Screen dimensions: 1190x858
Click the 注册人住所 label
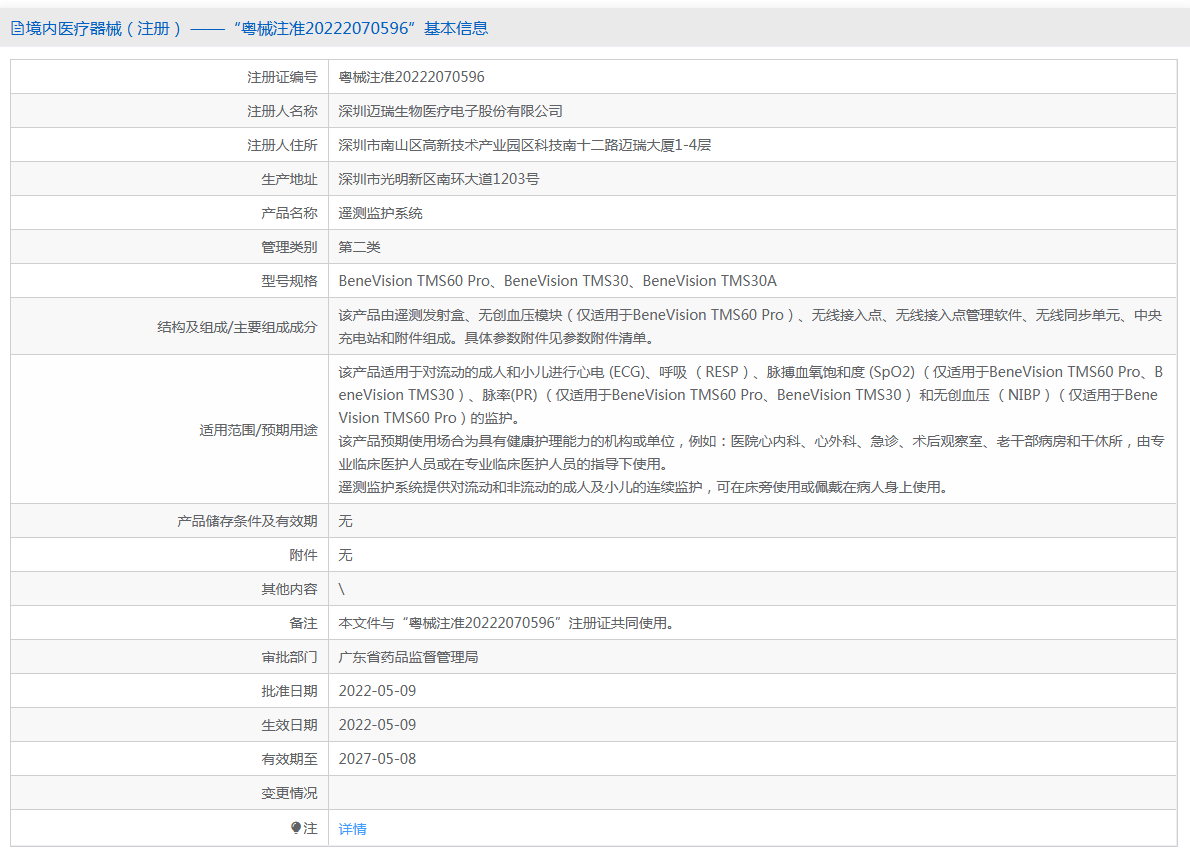[282, 146]
